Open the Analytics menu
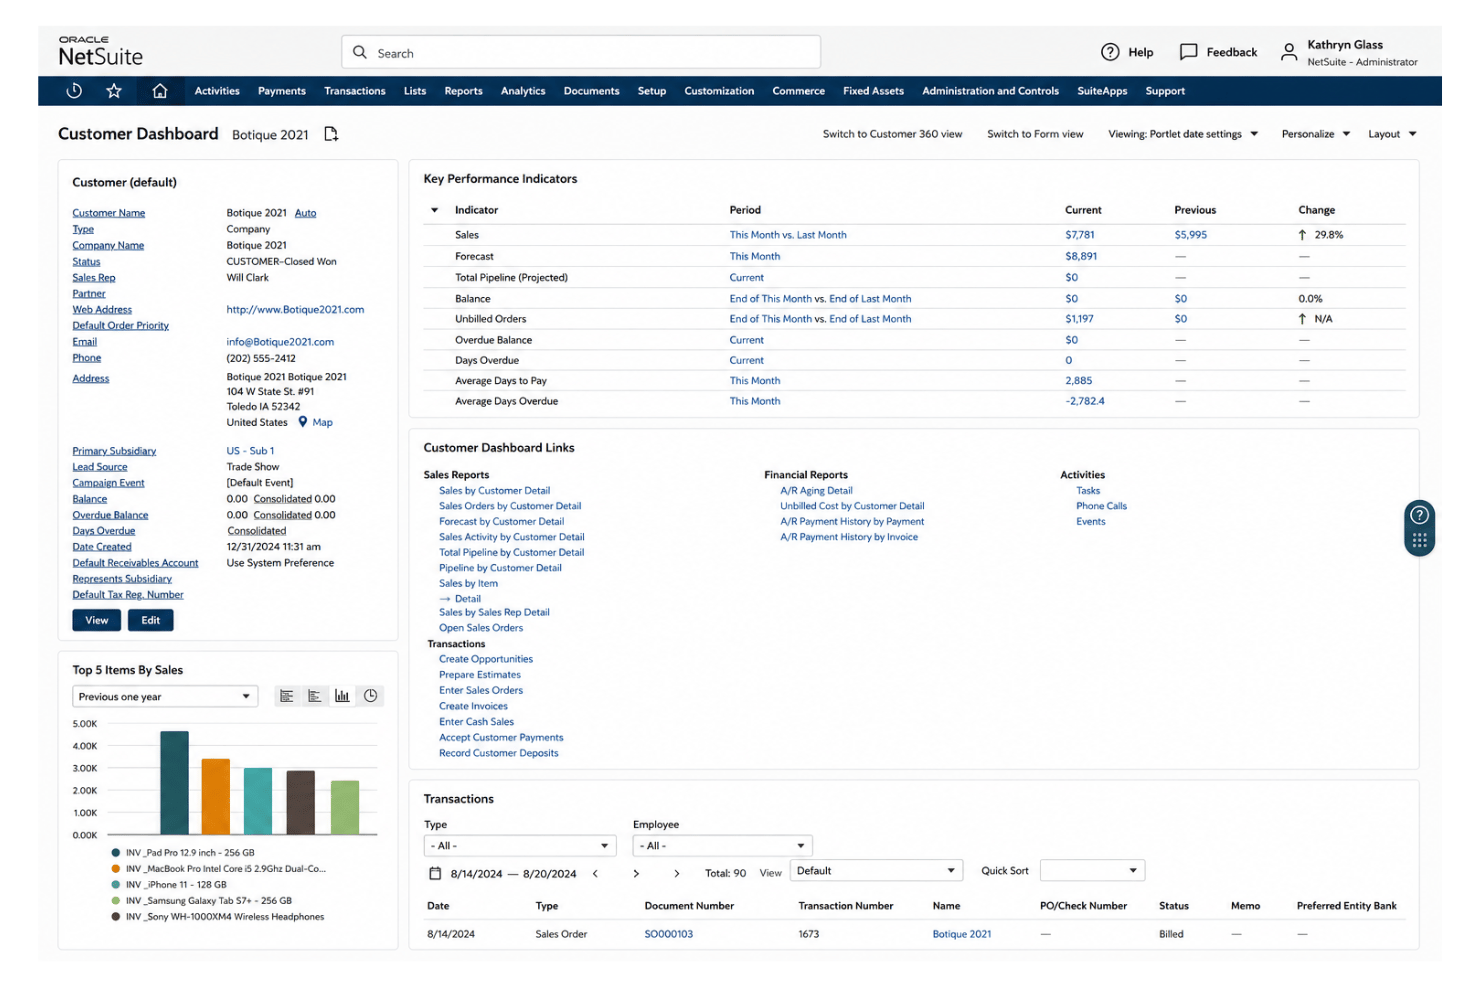 pyautogui.click(x=523, y=91)
